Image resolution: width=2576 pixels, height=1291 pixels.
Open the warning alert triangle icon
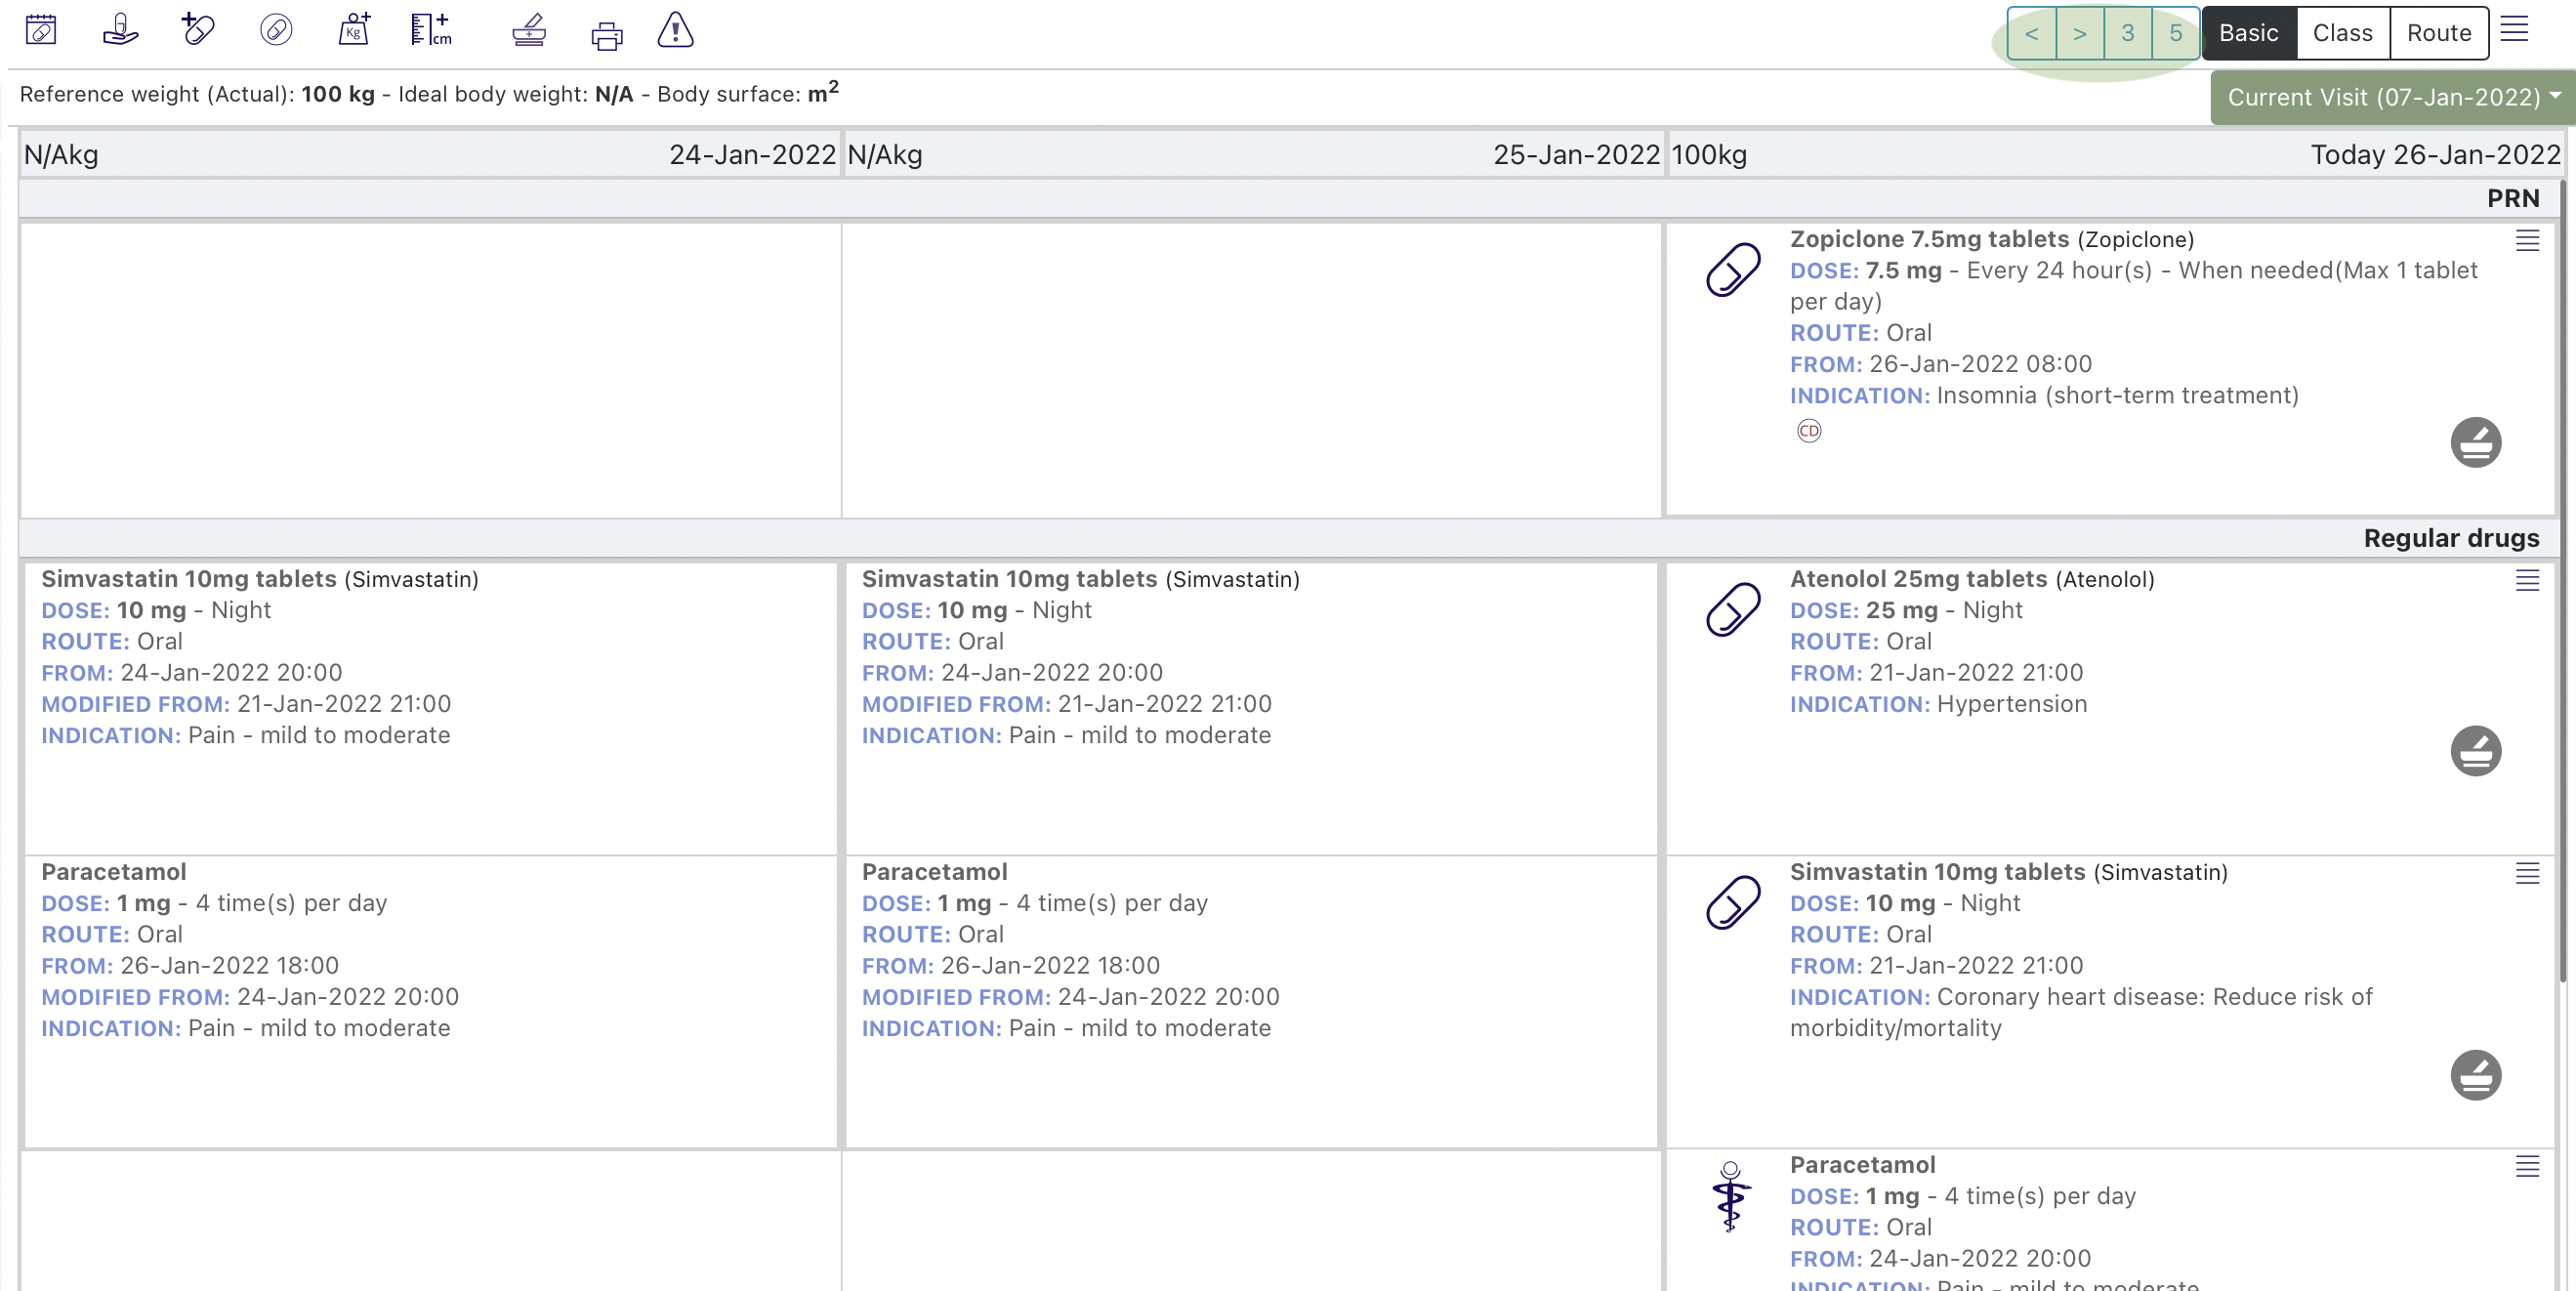[676, 30]
